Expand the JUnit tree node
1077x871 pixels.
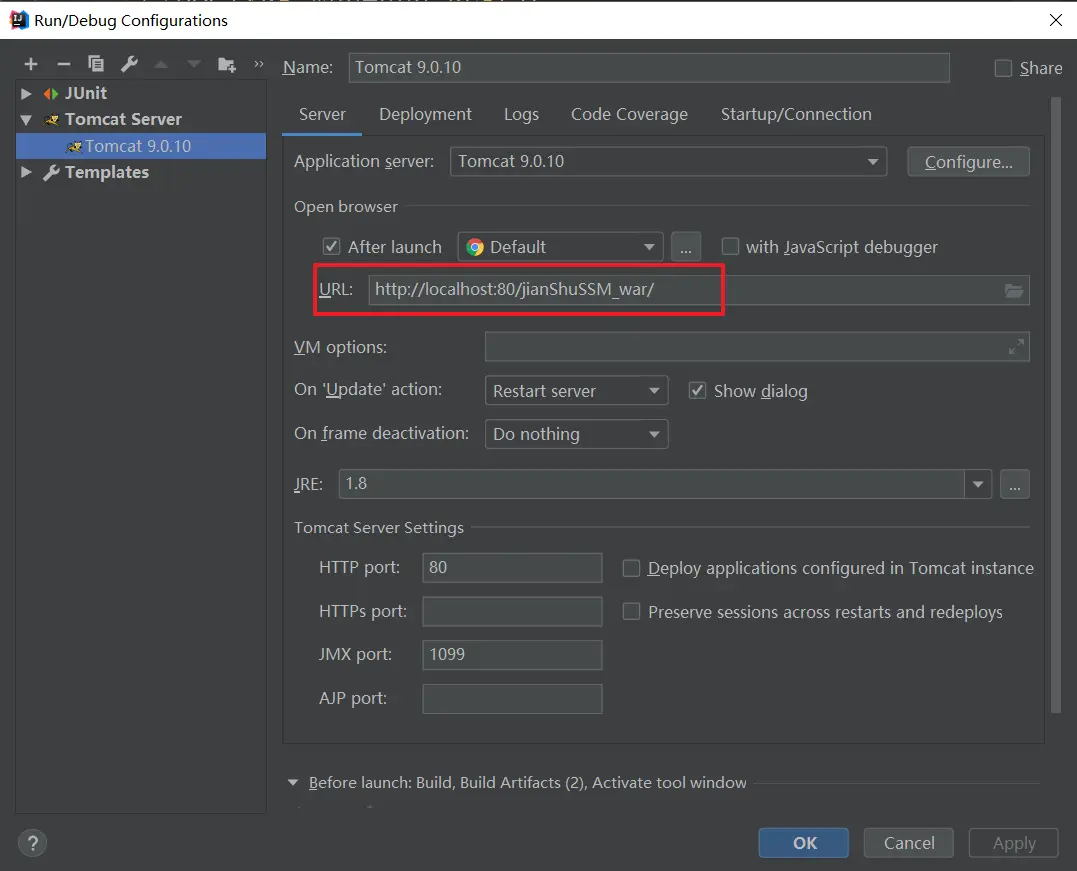(x=26, y=93)
